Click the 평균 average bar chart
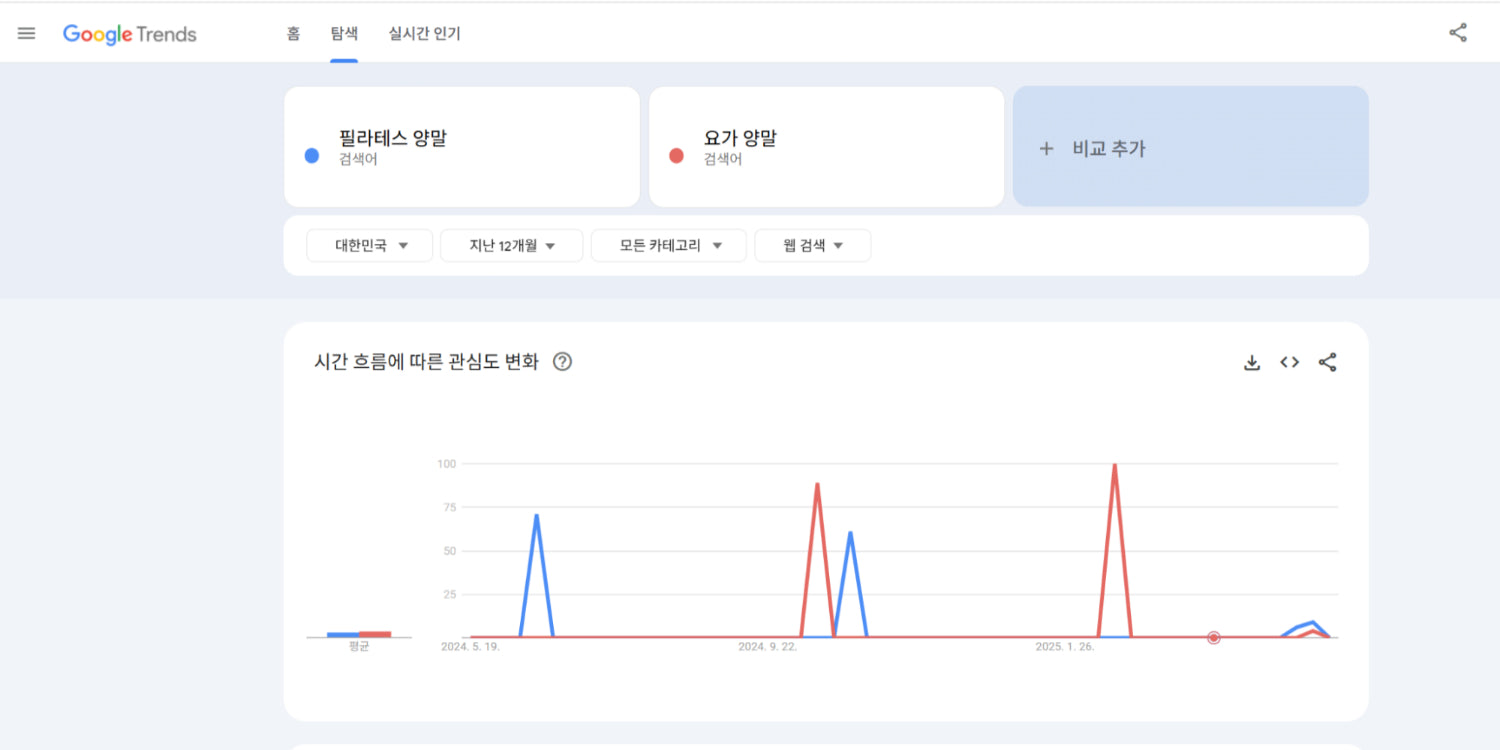1500x750 pixels. point(359,634)
